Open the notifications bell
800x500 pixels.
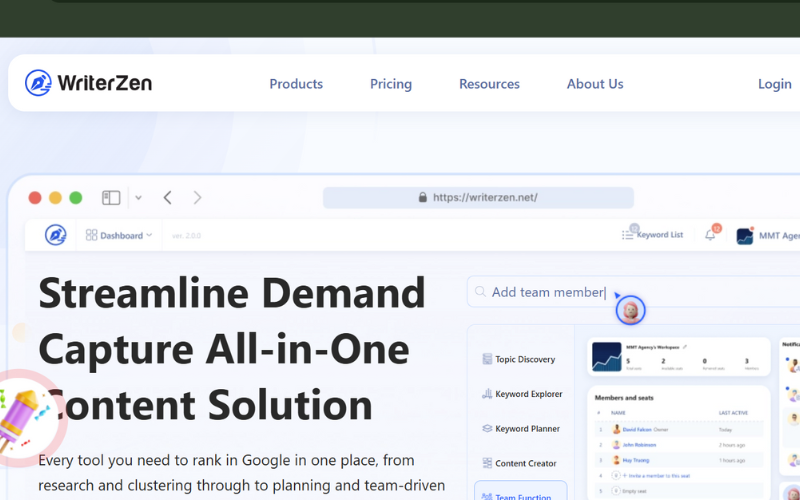(710, 235)
